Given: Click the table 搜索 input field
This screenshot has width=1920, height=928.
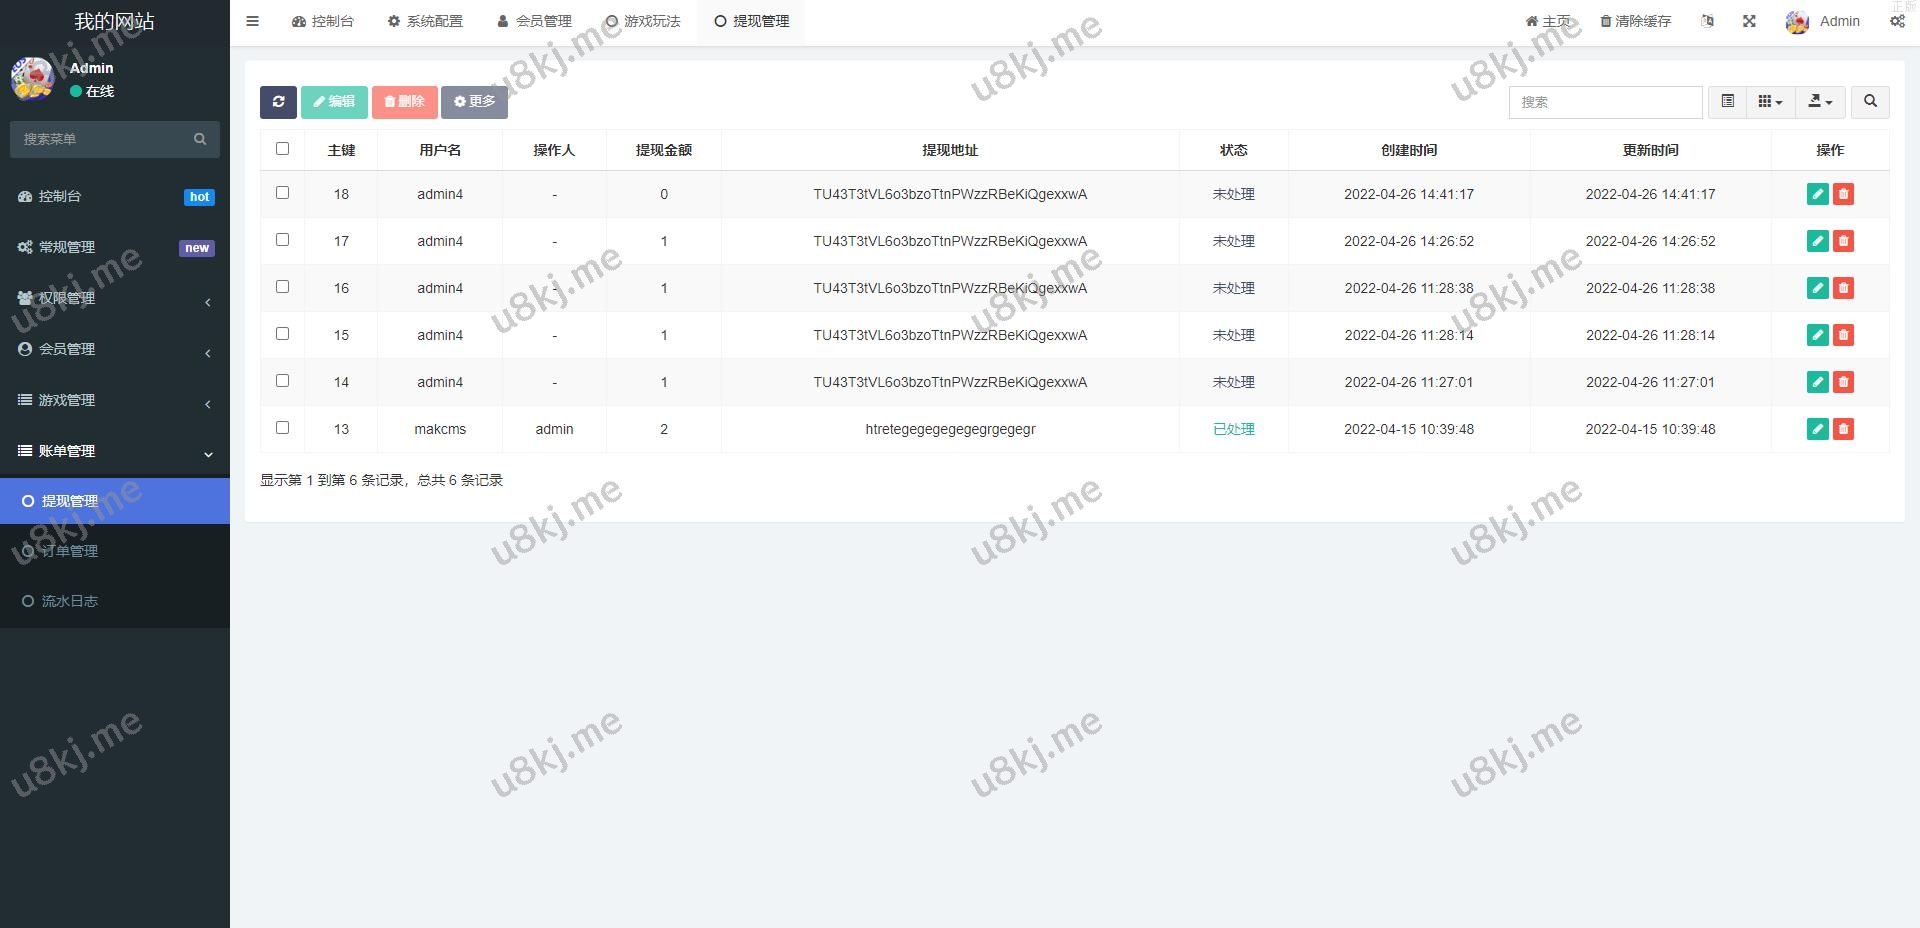Looking at the screenshot, I should [1605, 102].
